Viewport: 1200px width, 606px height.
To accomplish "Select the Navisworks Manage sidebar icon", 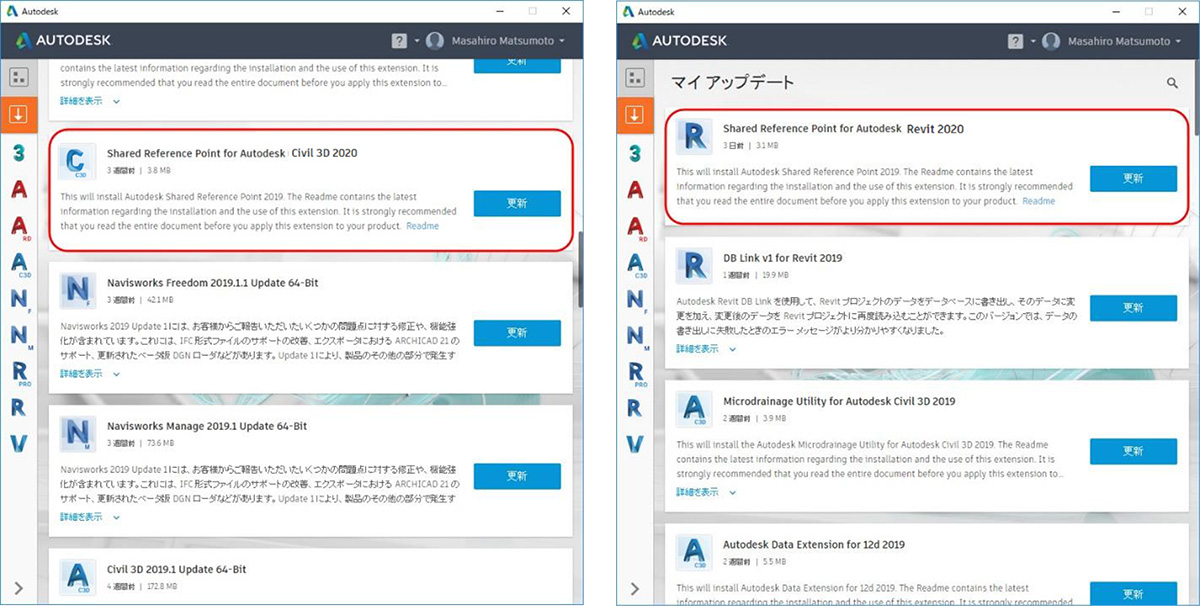I will pos(19,333).
